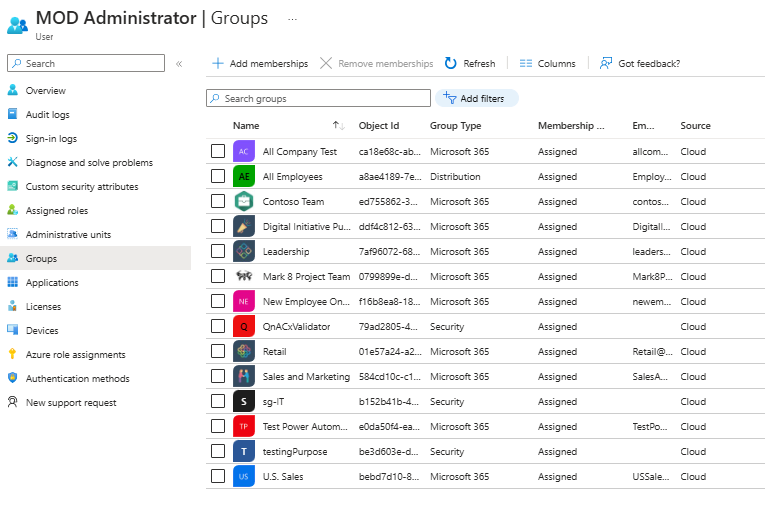This screenshot has height=523, width=765.
Task: Check the QnACxValidator row checkbox
Action: pyautogui.click(x=218, y=326)
